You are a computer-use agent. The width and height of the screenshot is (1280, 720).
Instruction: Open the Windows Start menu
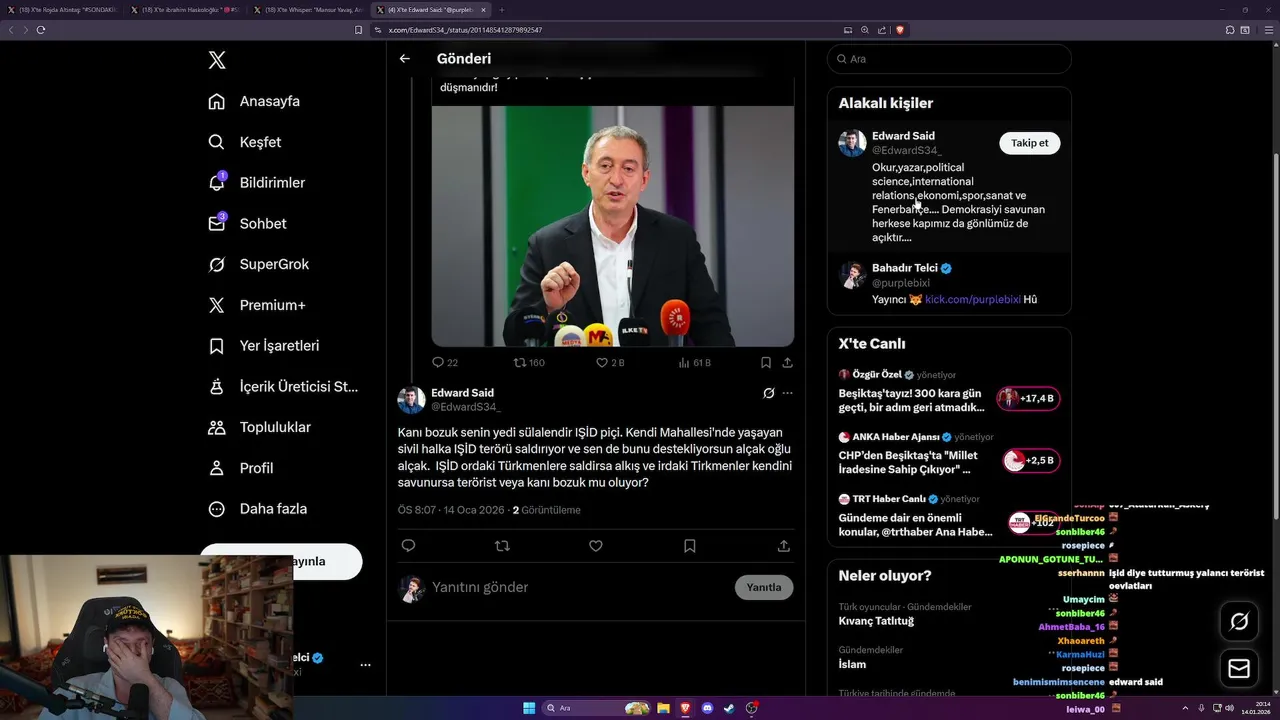pyautogui.click(x=529, y=708)
